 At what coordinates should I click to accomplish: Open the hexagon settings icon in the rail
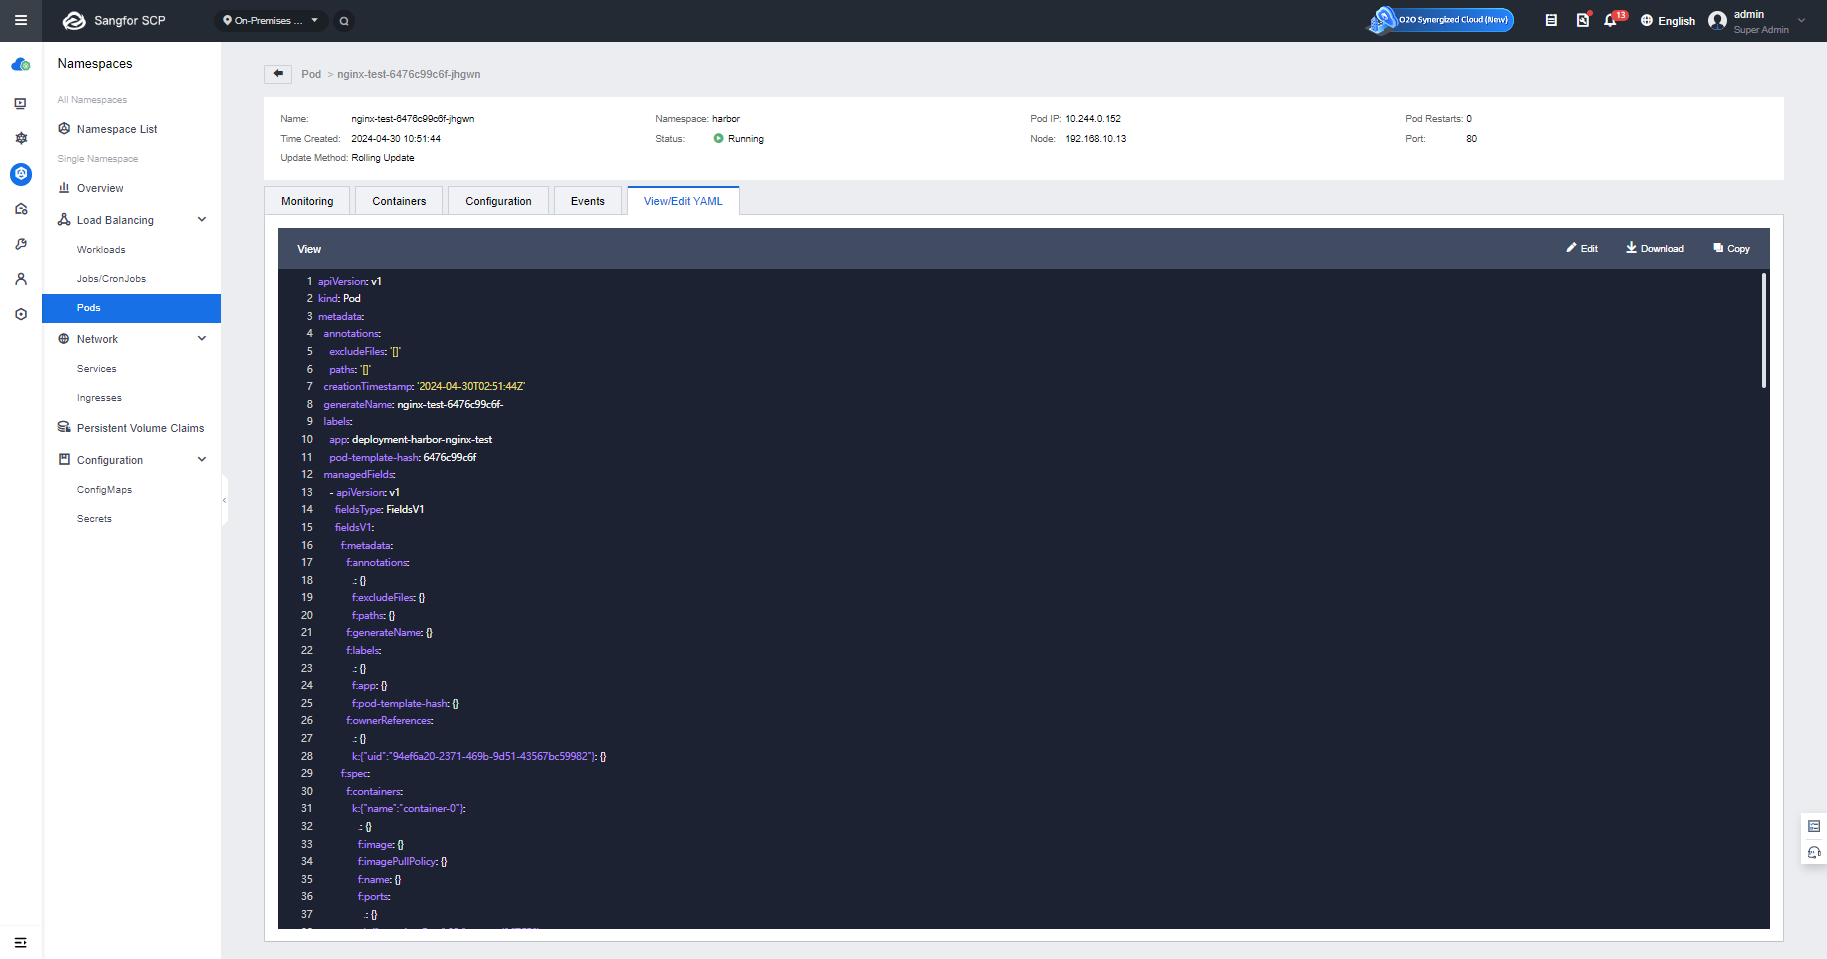tap(21, 314)
